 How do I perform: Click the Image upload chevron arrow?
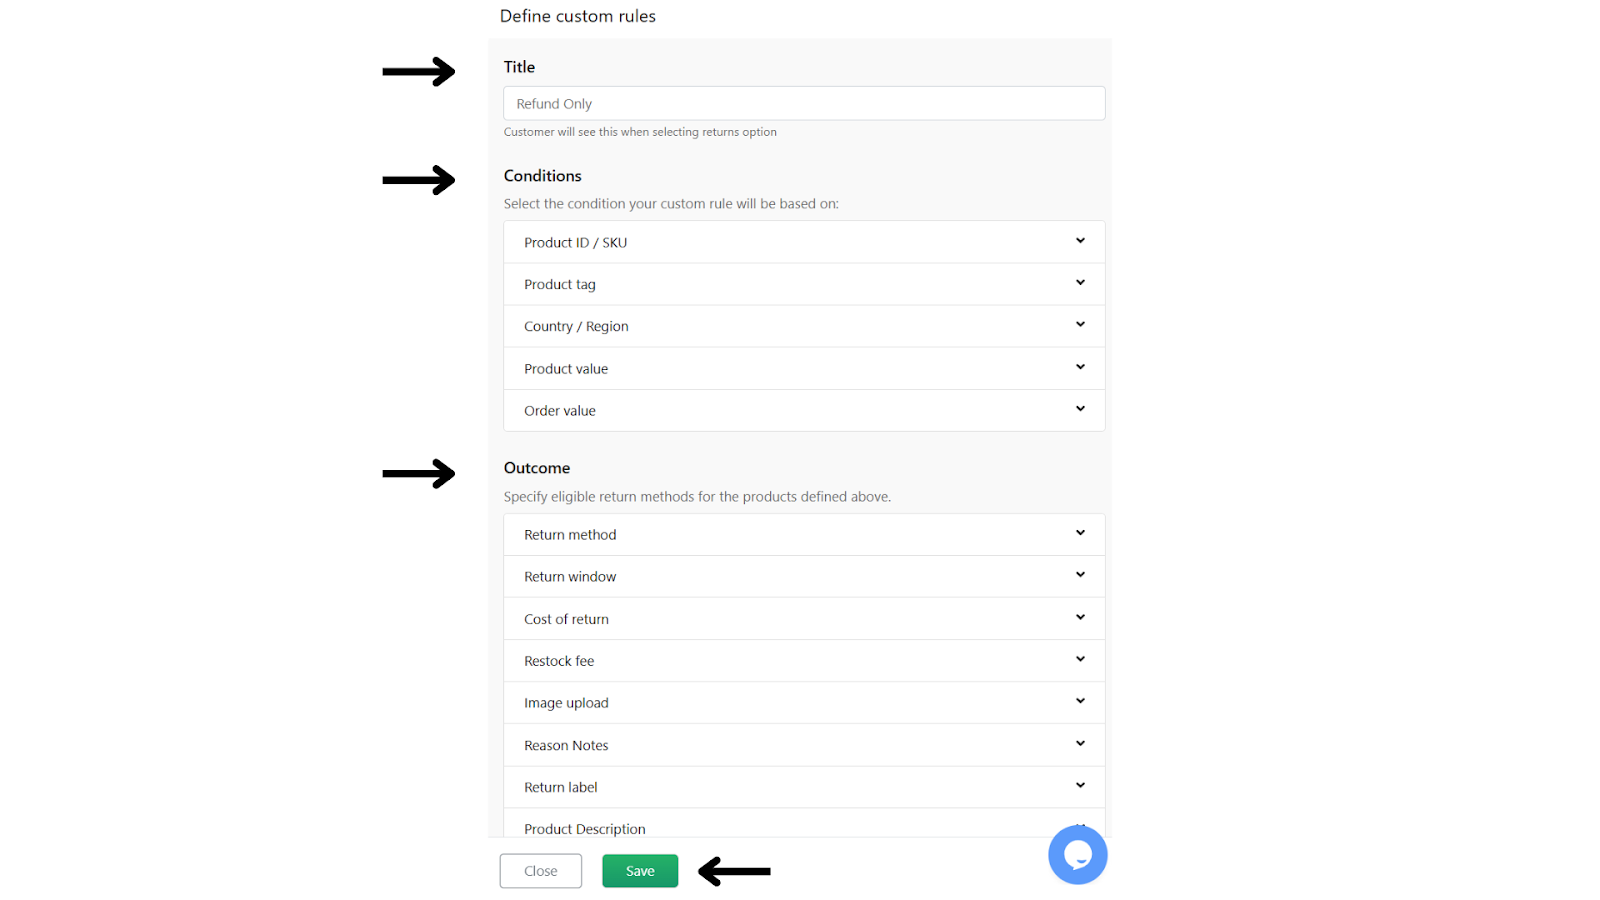coord(1080,701)
